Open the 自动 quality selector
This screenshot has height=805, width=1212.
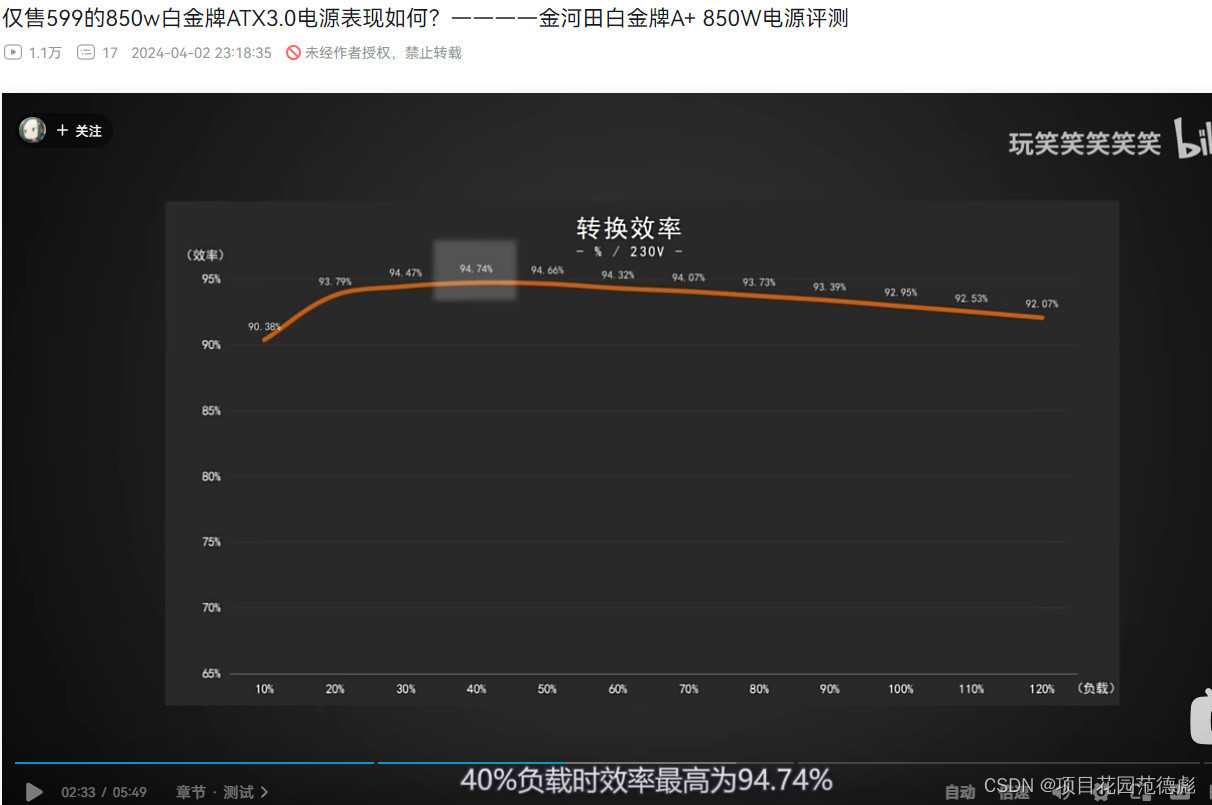(x=960, y=792)
